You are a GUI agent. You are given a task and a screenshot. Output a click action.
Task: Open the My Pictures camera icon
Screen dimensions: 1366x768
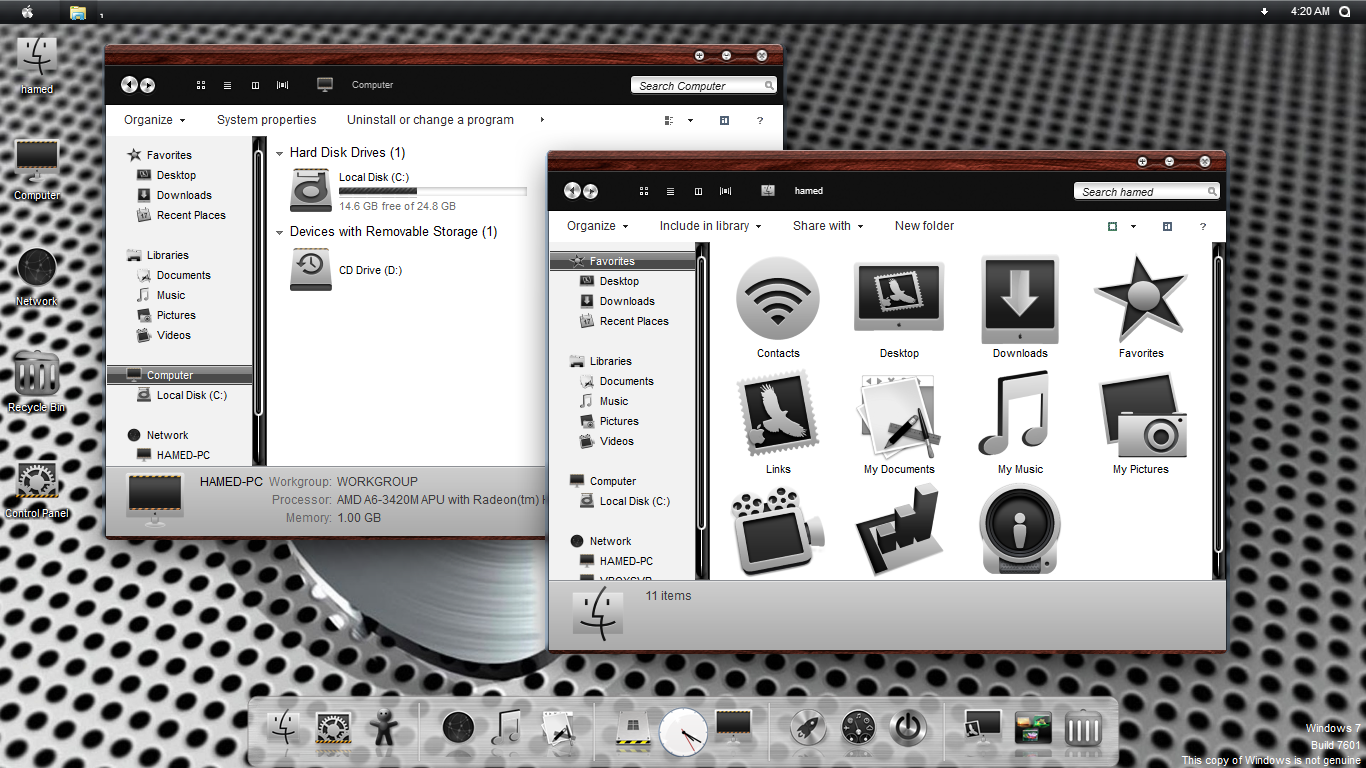[x=1141, y=414]
